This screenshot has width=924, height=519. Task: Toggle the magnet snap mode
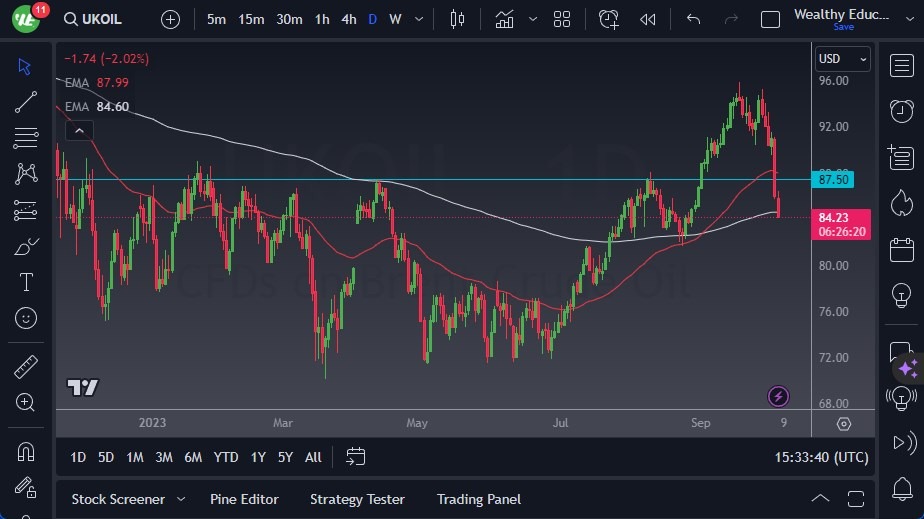[x=27, y=451]
